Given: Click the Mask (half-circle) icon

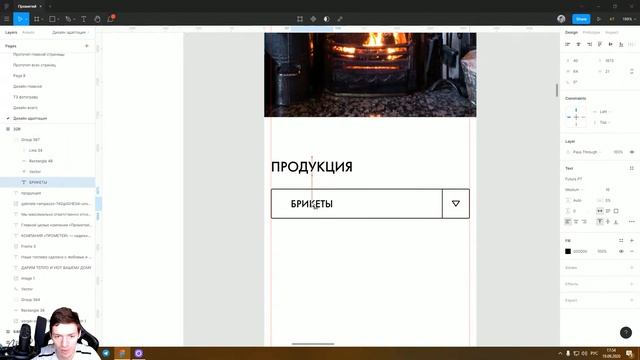Looking at the screenshot, I should 327,19.
